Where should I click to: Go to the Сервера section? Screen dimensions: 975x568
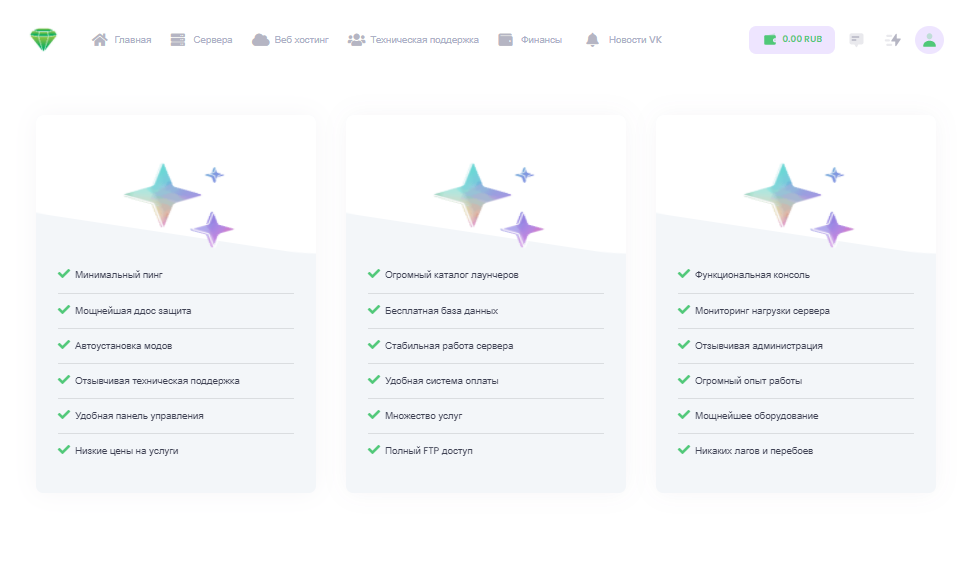point(212,40)
